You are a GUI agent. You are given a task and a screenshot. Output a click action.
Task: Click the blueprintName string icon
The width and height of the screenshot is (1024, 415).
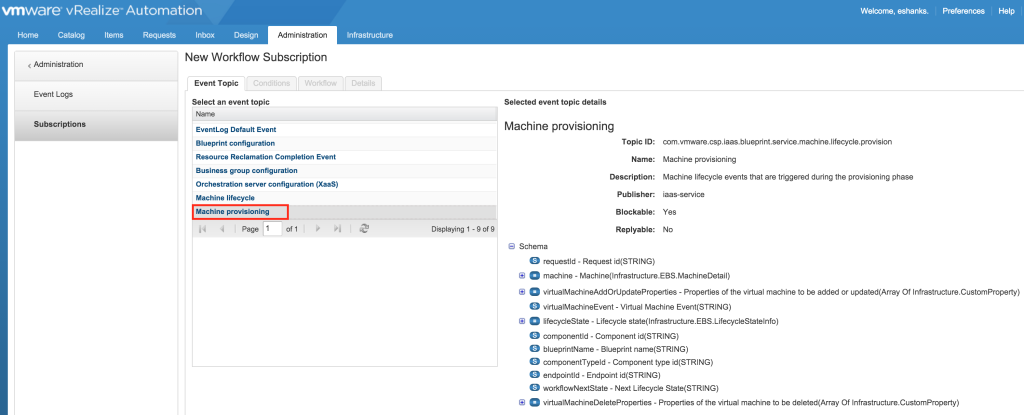click(534, 349)
